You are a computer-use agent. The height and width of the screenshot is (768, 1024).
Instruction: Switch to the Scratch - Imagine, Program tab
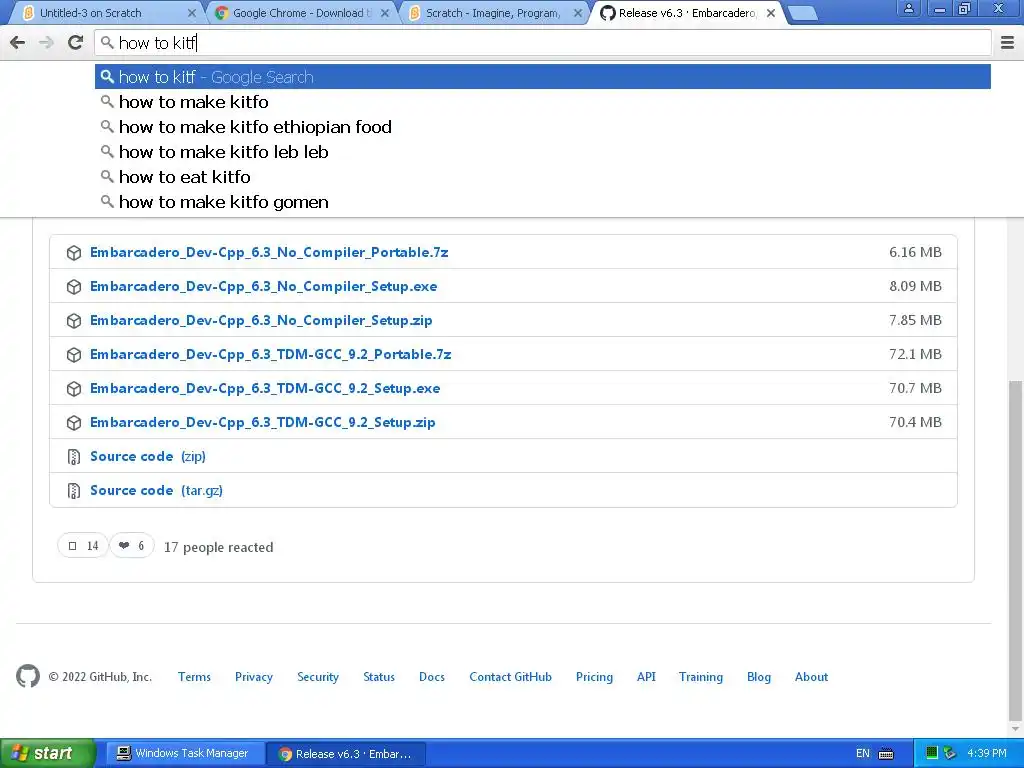(x=493, y=13)
